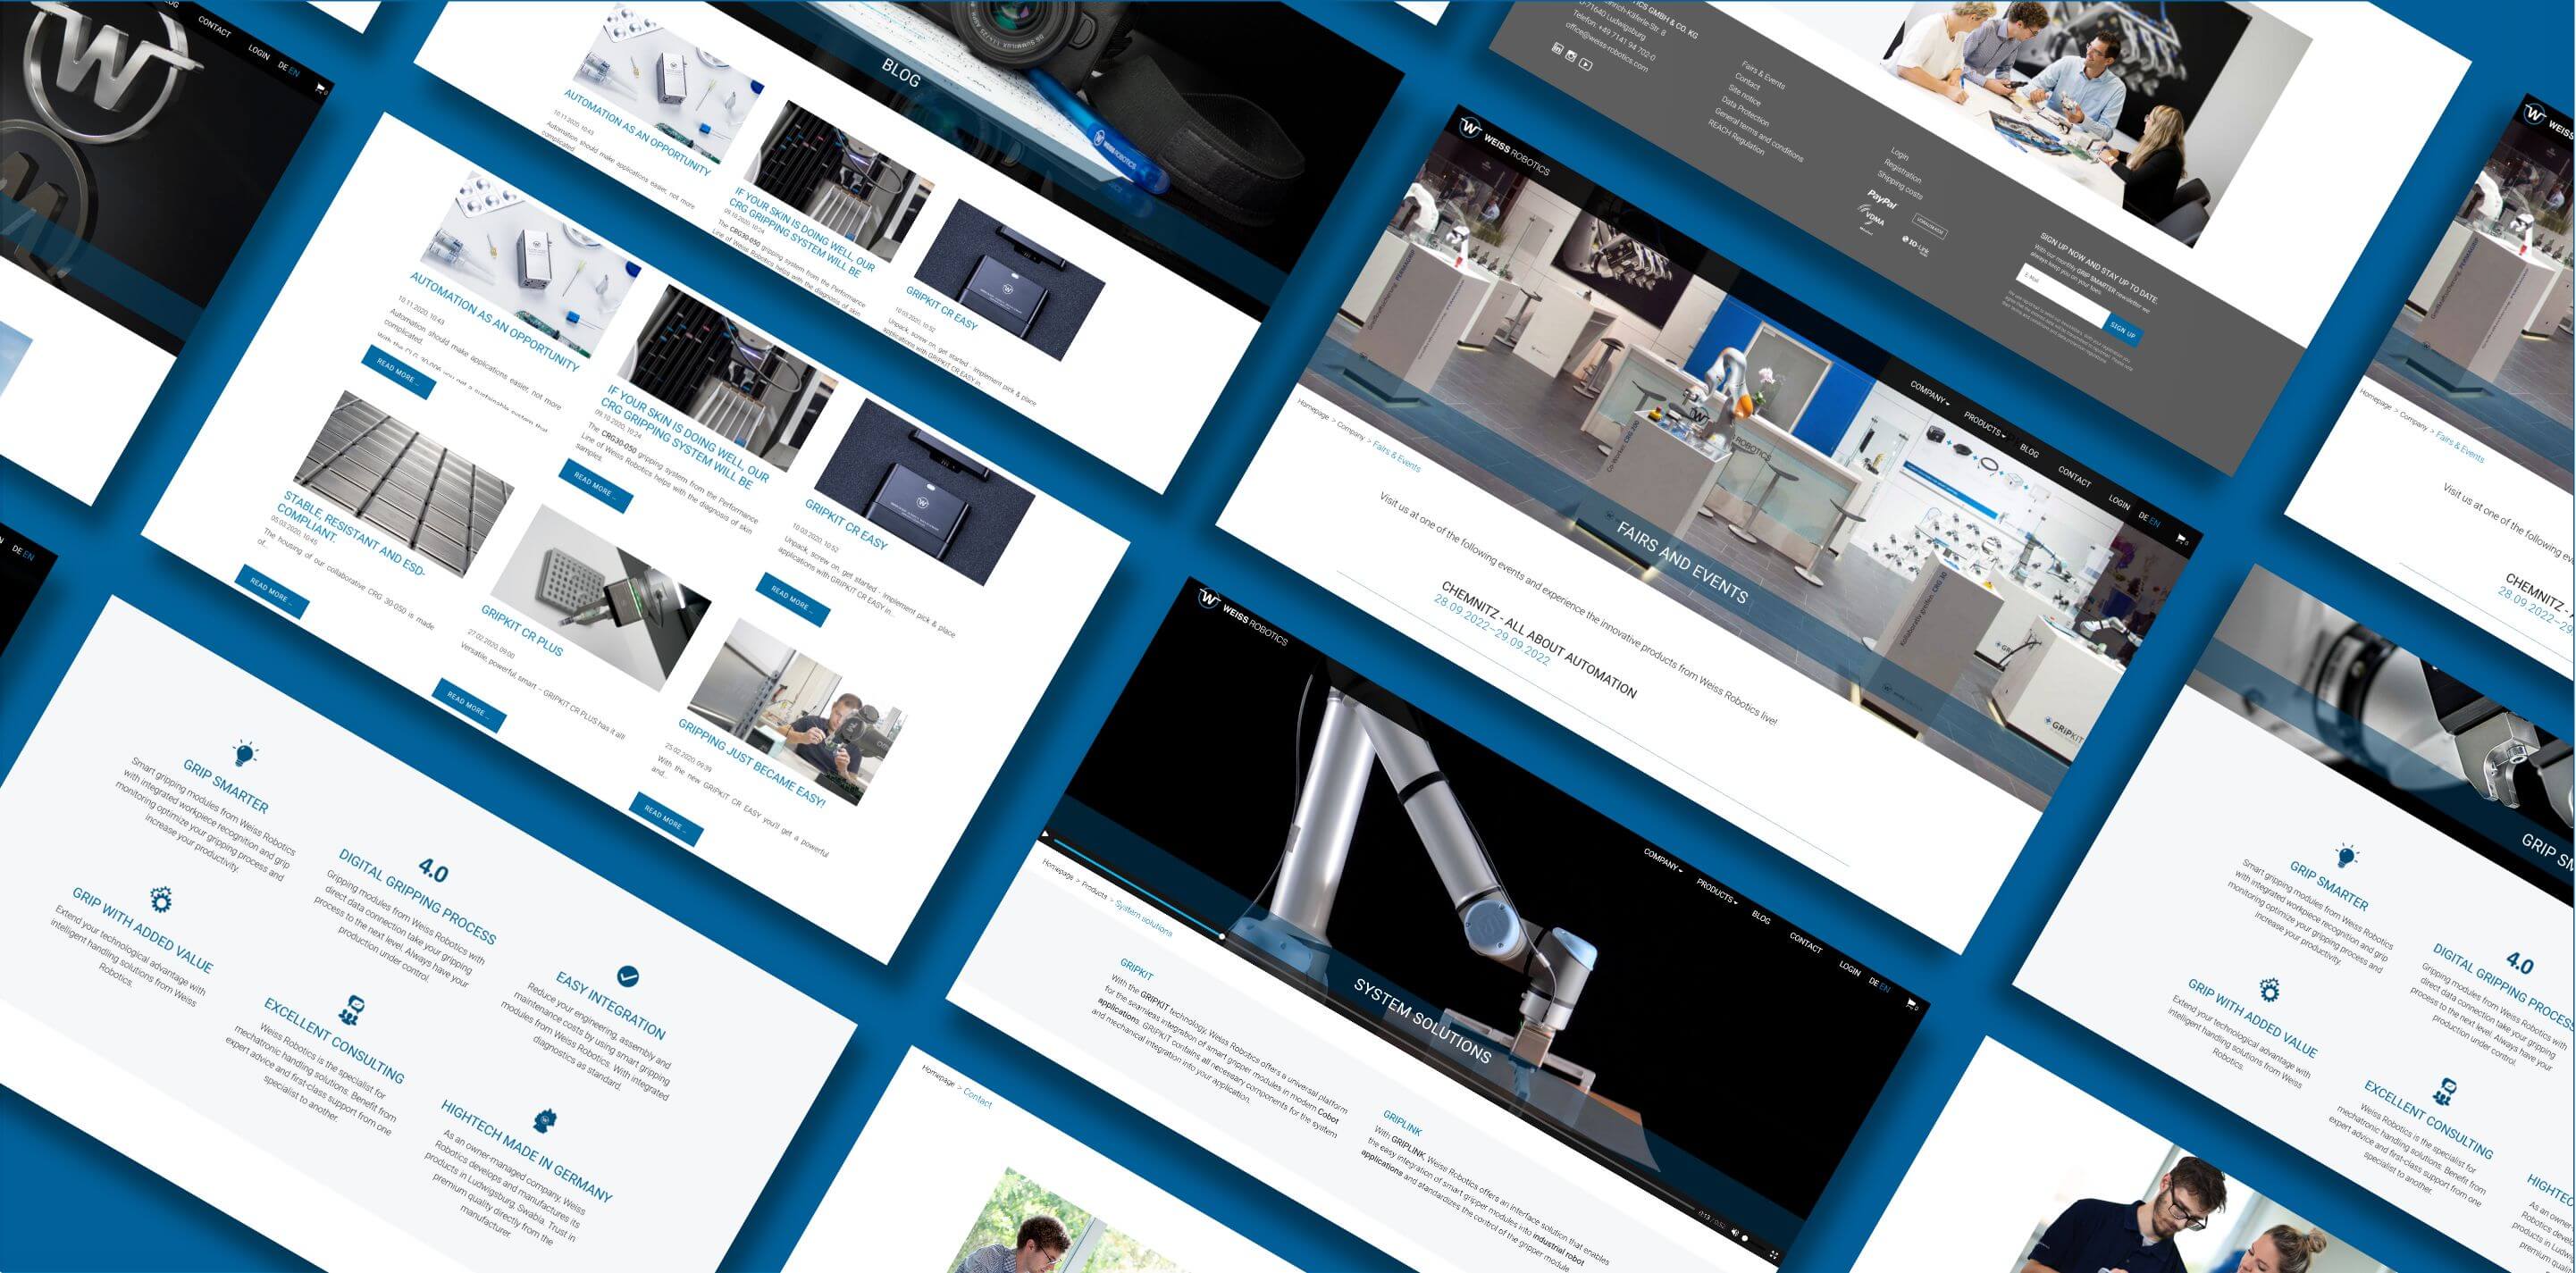Open BLOG menu item on System Solutions page
This screenshot has width=2576, height=1273.
tap(1762, 918)
